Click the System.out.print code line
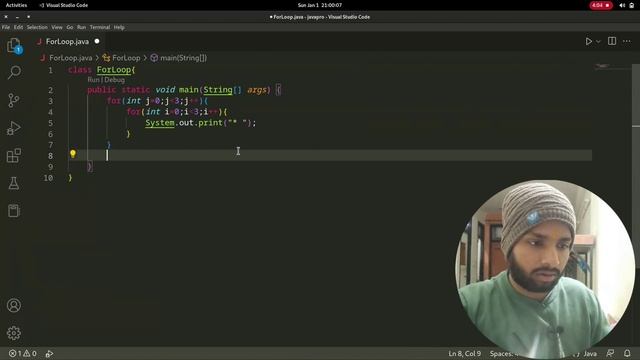This screenshot has height=360, width=640. point(200,123)
